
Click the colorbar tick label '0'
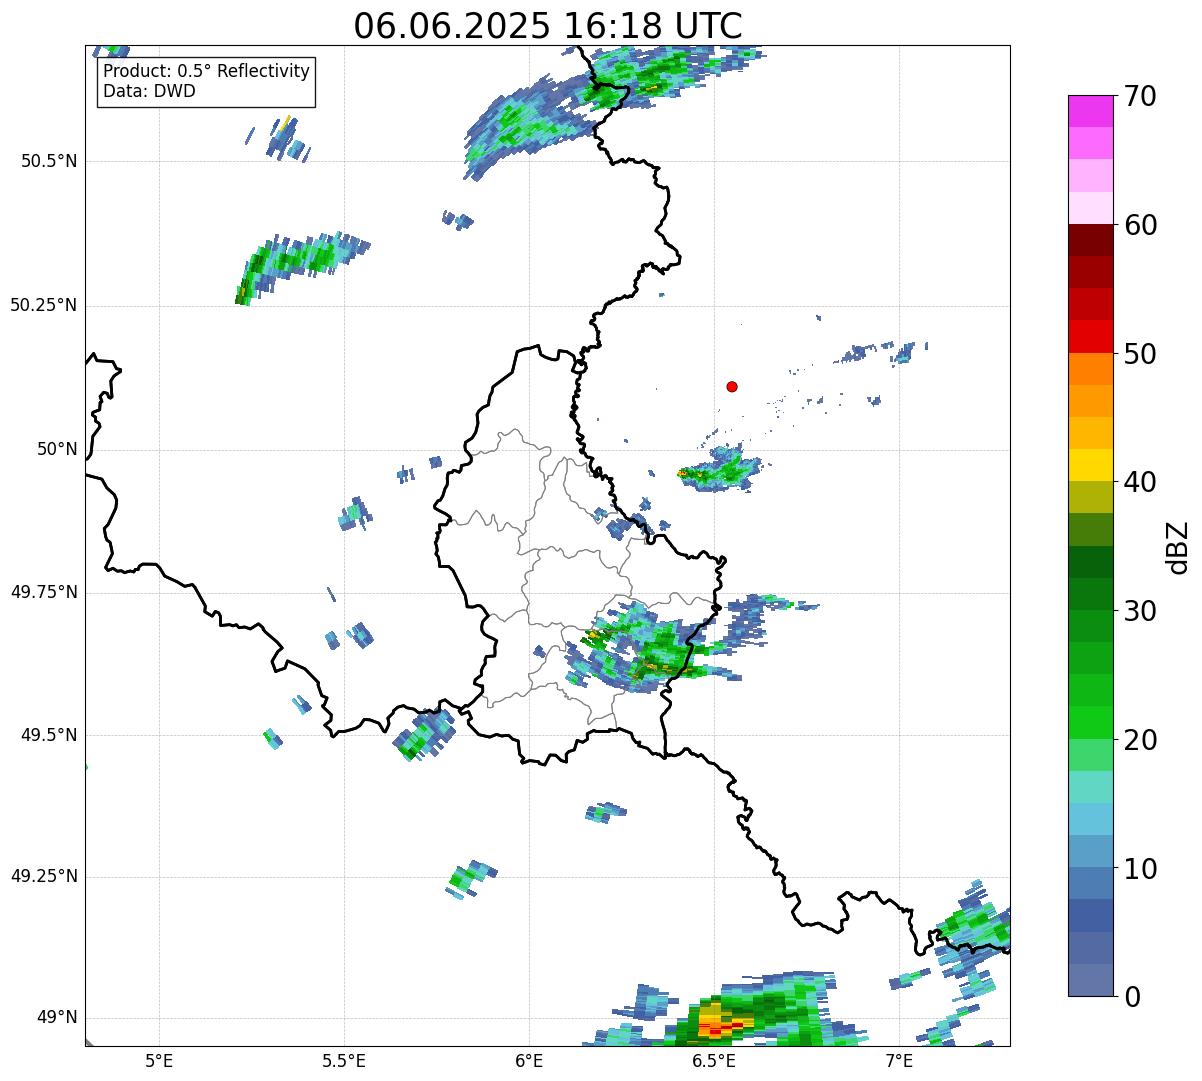pyautogui.click(x=1131, y=996)
